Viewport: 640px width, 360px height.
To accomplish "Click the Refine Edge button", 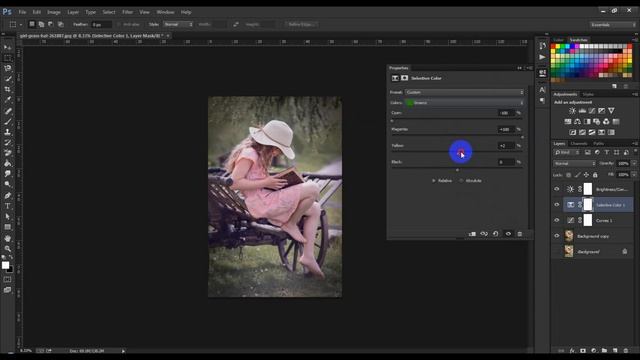I will tap(301, 24).
